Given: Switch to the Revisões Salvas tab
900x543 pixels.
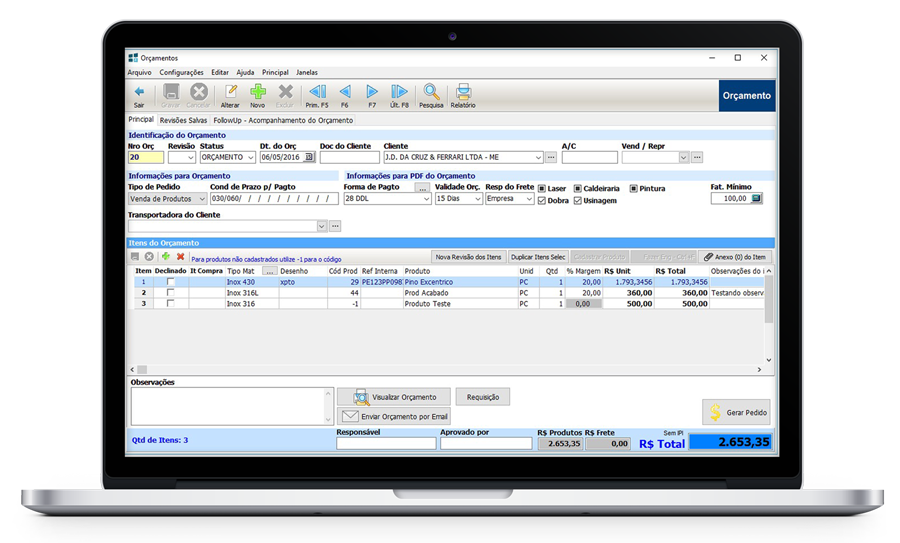Looking at the screenshot, I should point(183,120).
